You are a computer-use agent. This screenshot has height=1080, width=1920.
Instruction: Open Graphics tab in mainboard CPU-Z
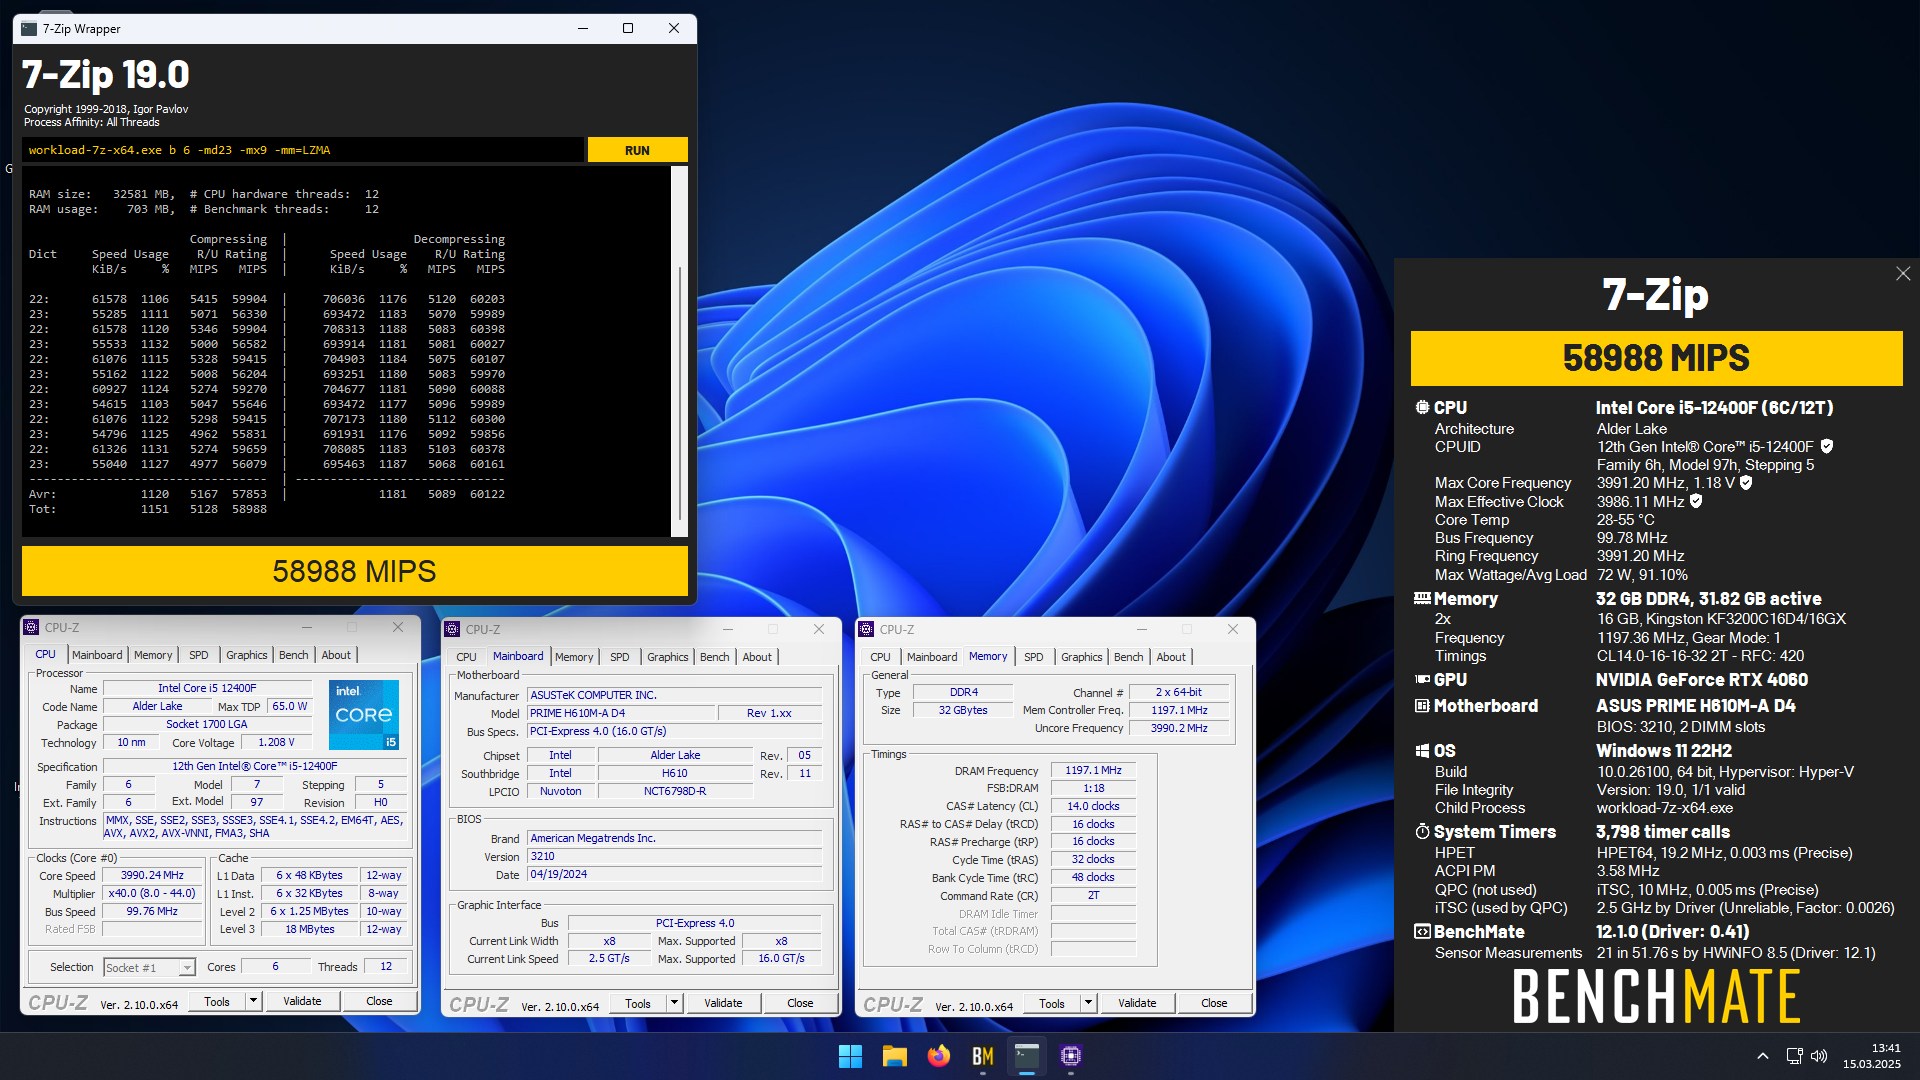coord(667,657)
